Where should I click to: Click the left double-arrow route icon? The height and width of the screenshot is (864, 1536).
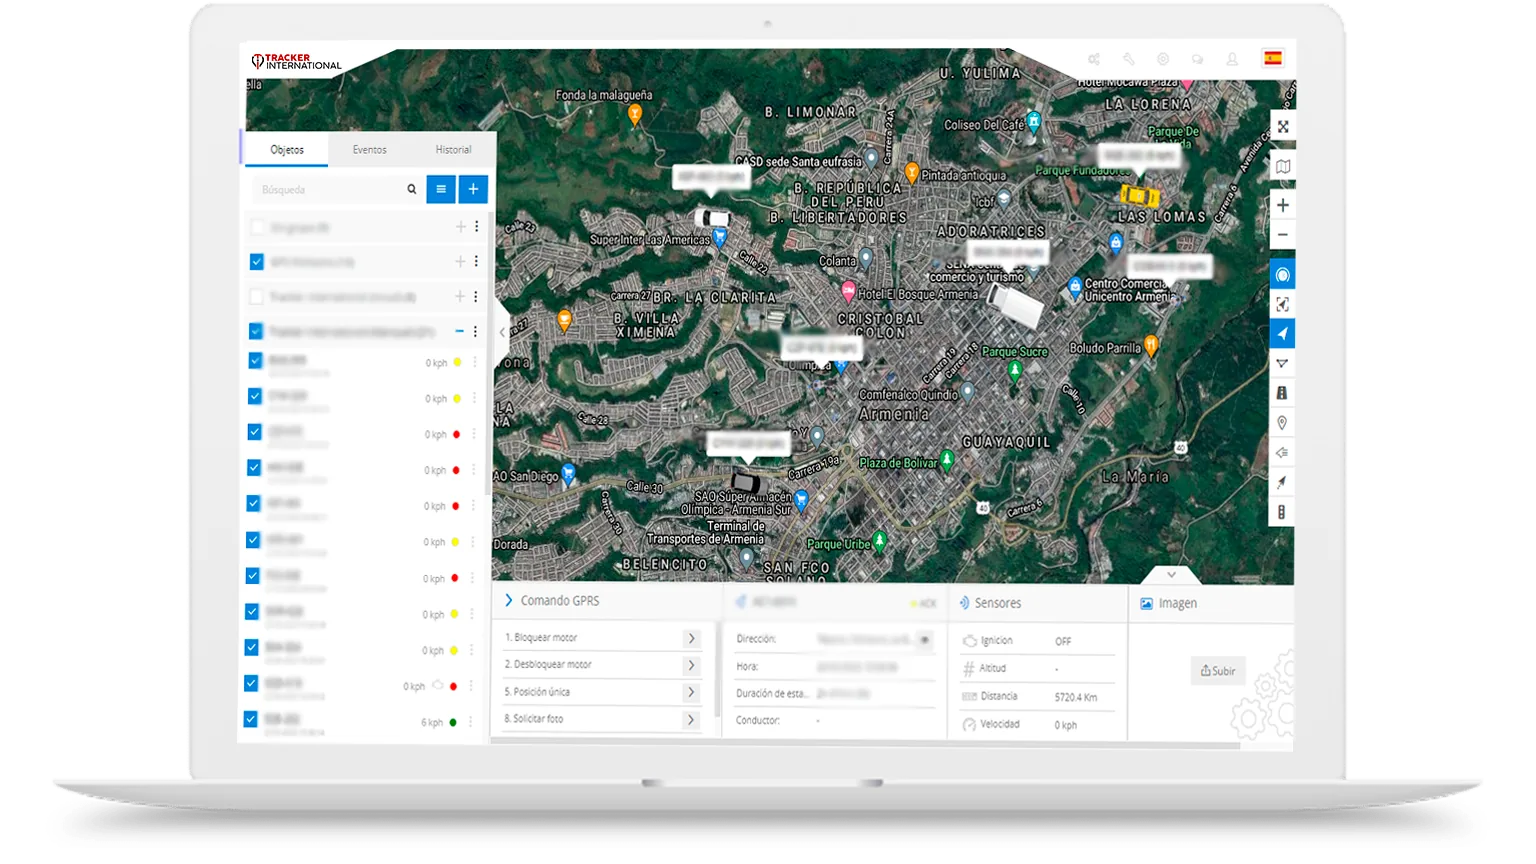tap(1282, 453)
